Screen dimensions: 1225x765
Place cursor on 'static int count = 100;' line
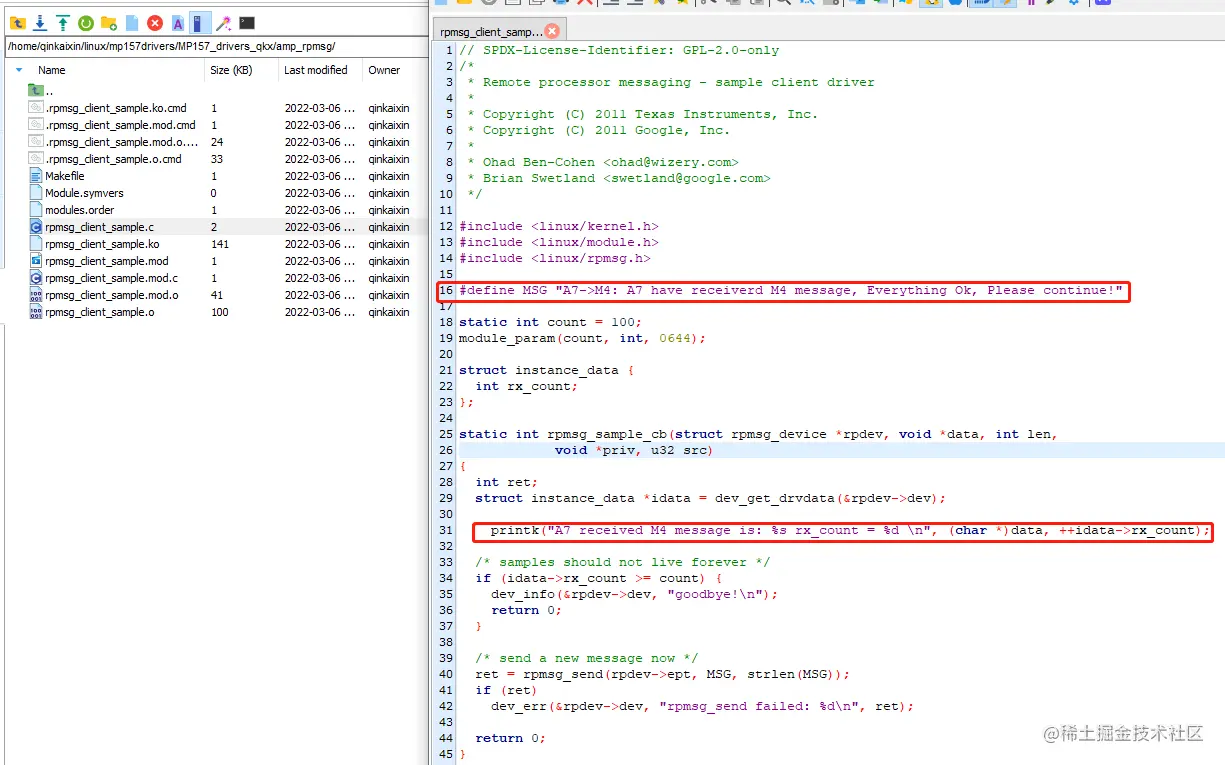pos(550,322)
